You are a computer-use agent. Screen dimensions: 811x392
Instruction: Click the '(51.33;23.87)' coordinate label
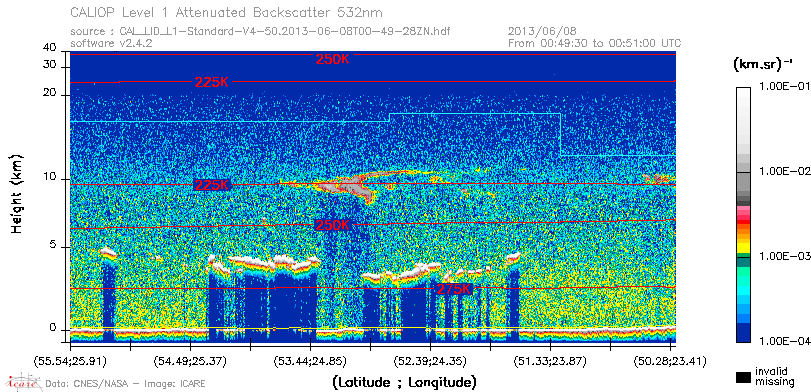click(x=550, y=360)
